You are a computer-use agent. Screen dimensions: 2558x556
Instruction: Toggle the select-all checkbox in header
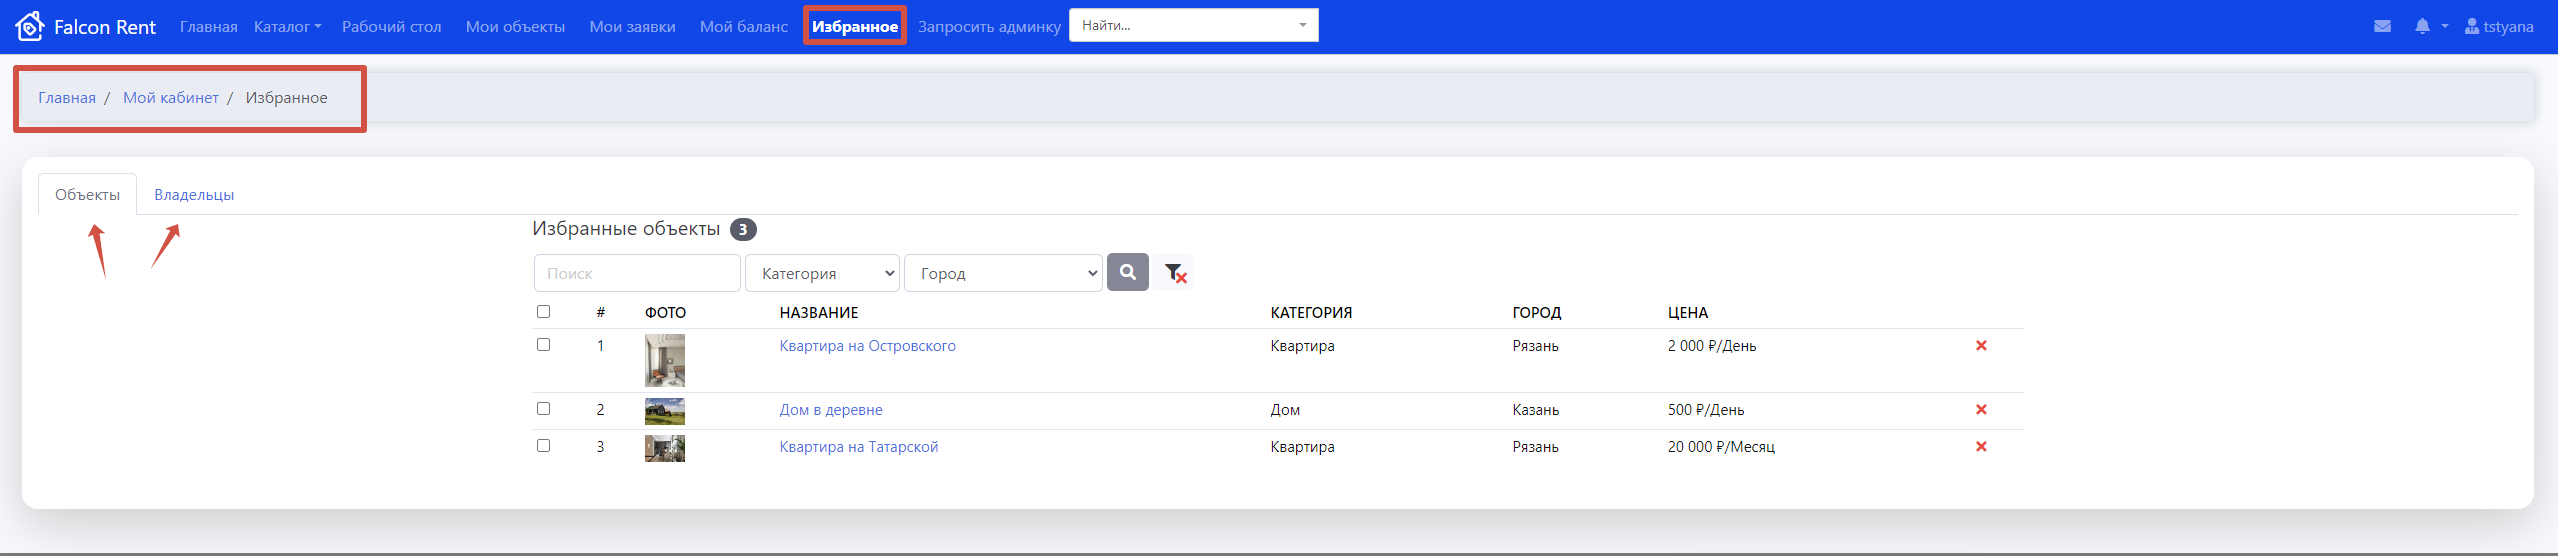pos(543,312)
